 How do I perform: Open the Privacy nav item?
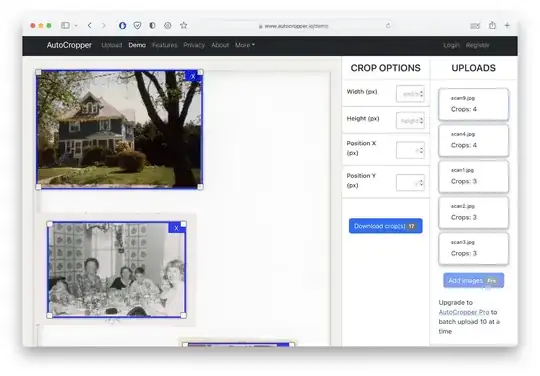point(194,45)
